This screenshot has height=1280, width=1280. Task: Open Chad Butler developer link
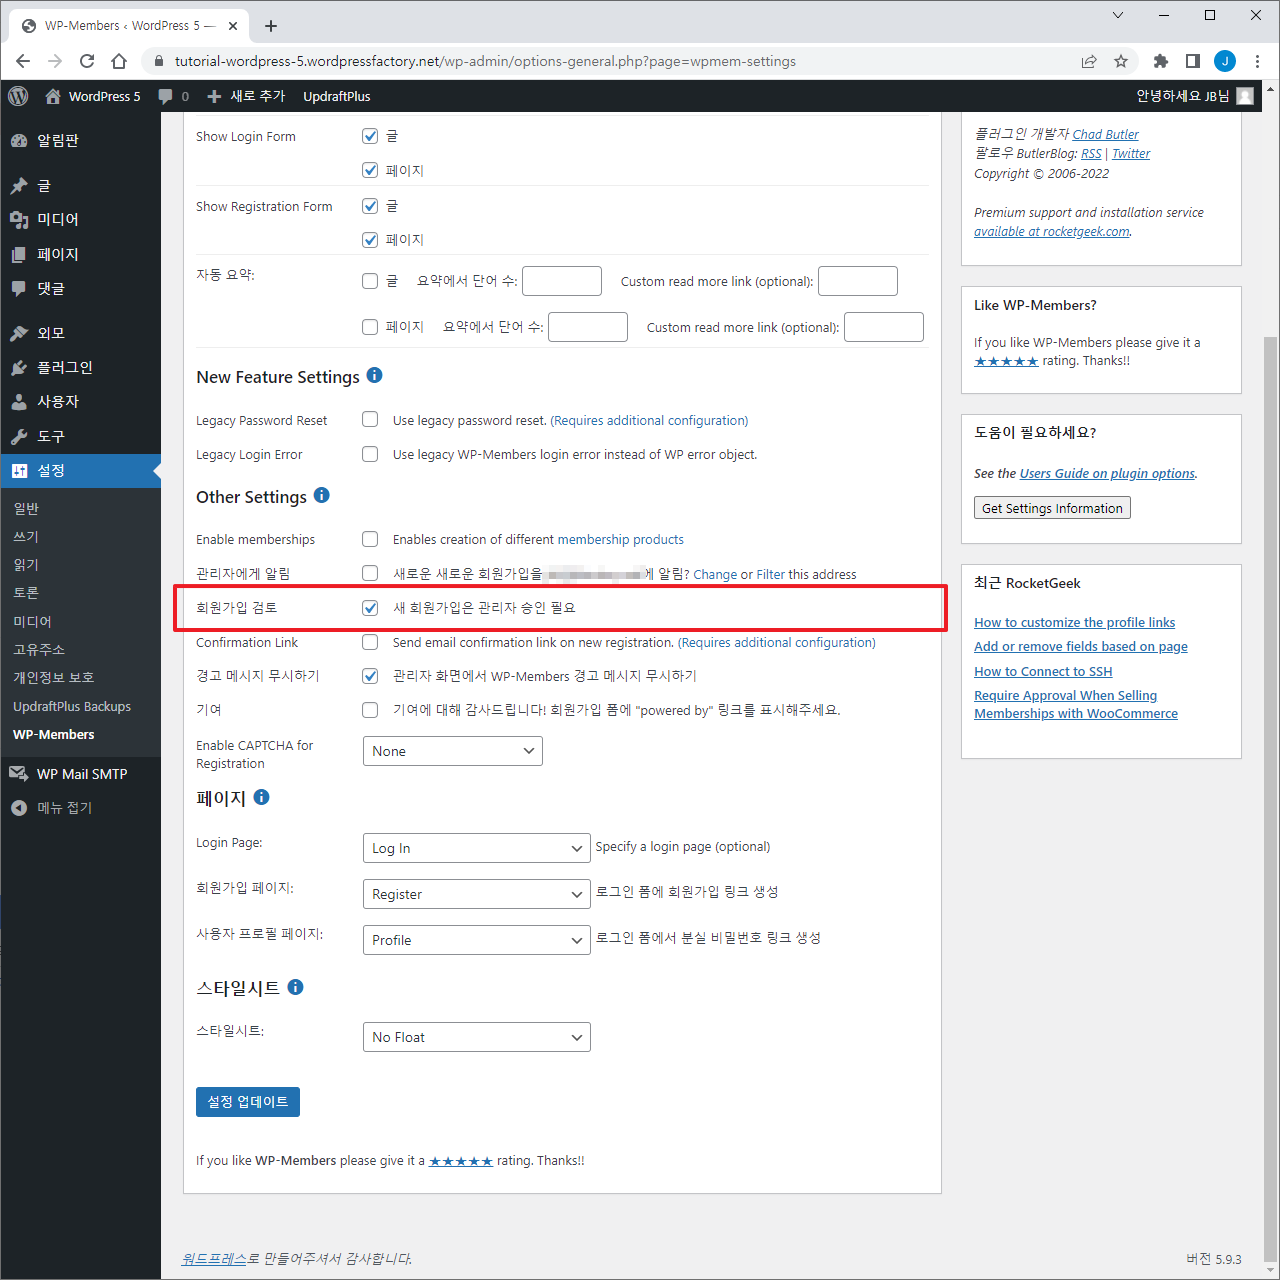(x=1106, y=134)
